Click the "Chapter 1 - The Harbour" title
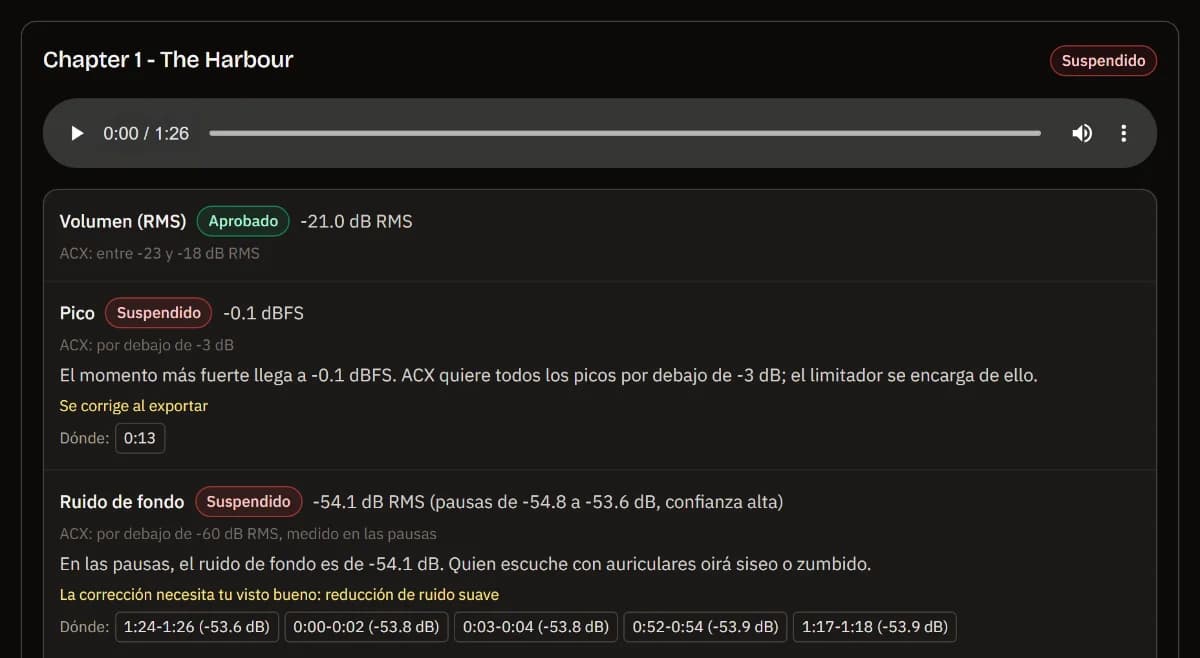Viewport: 1200px width, 658px height. pos(168,59)
